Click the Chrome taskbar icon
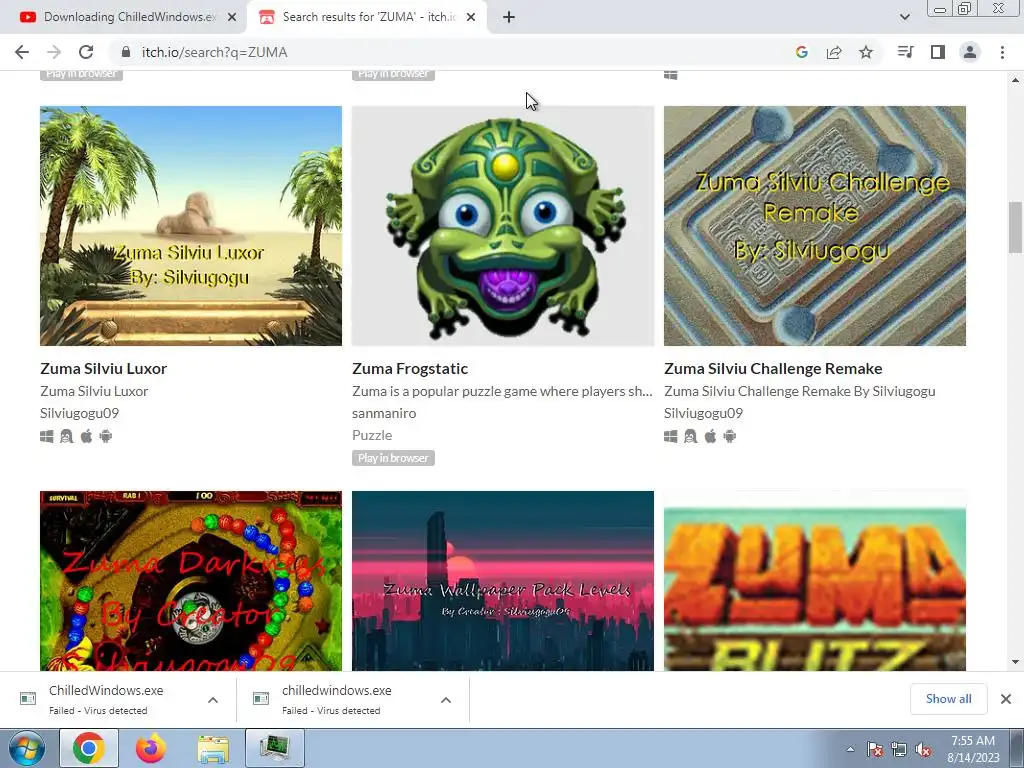Viewport: 1024px width, 768px height. [x=89, y=748]
